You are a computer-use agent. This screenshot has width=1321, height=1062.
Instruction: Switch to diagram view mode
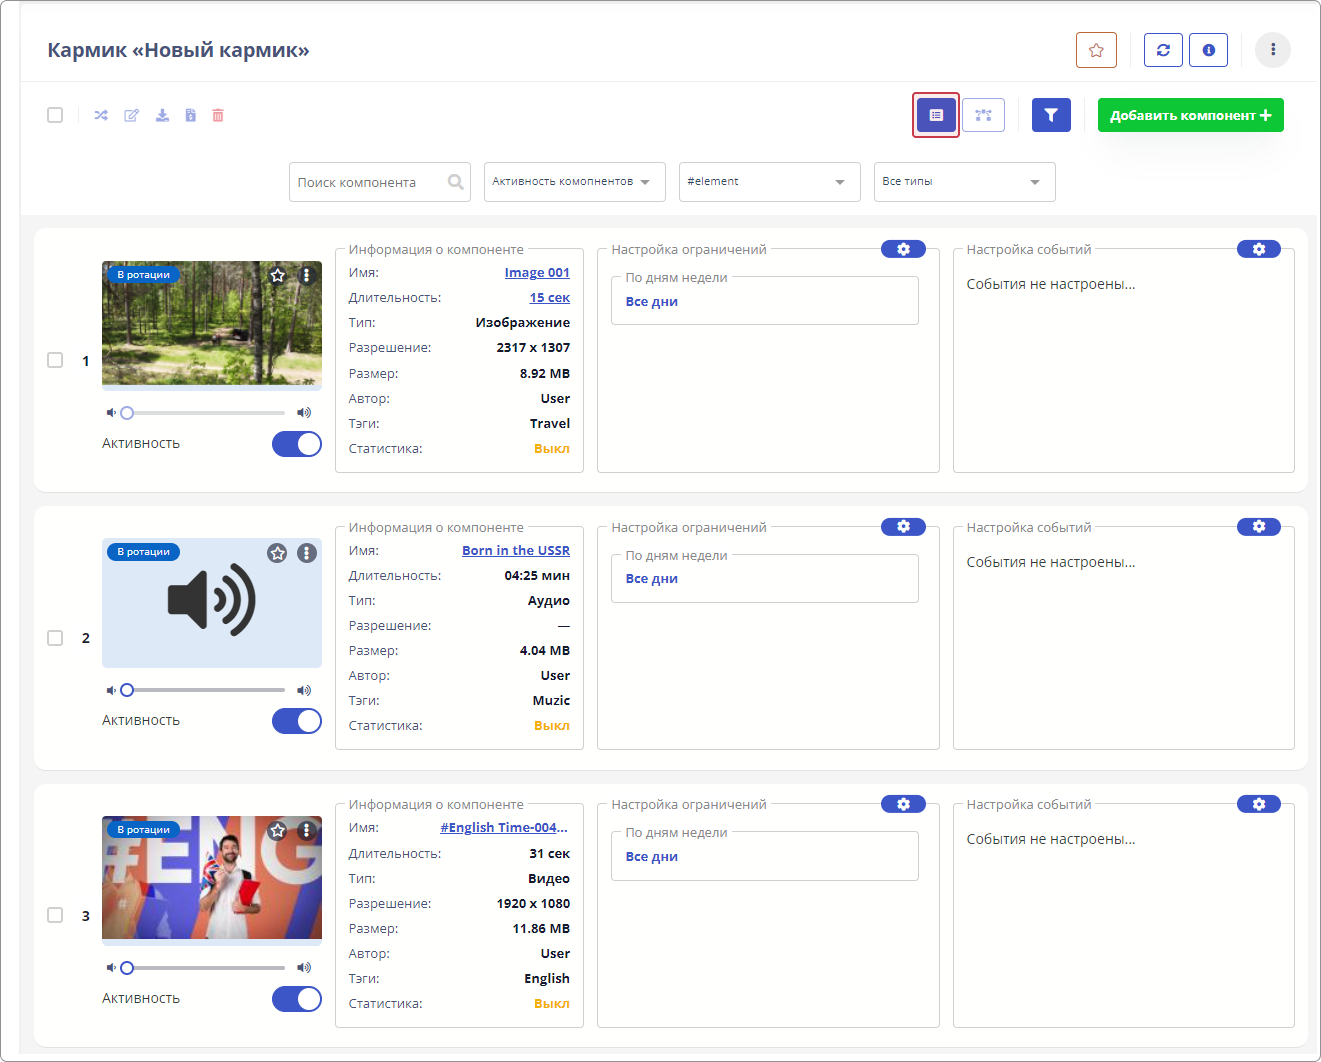983,115
